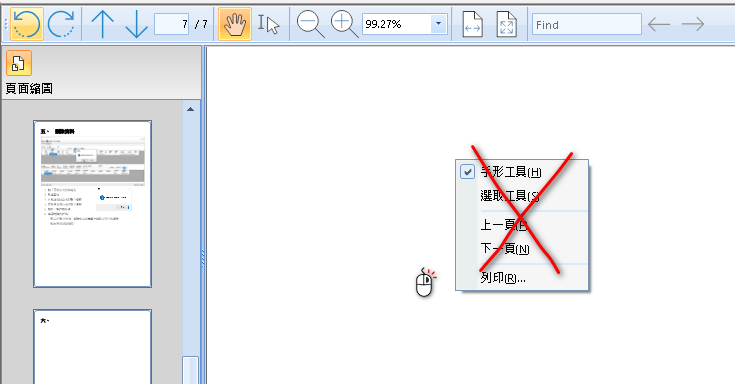Find next match with right arrow
The image size is (735, 384).
693,24
